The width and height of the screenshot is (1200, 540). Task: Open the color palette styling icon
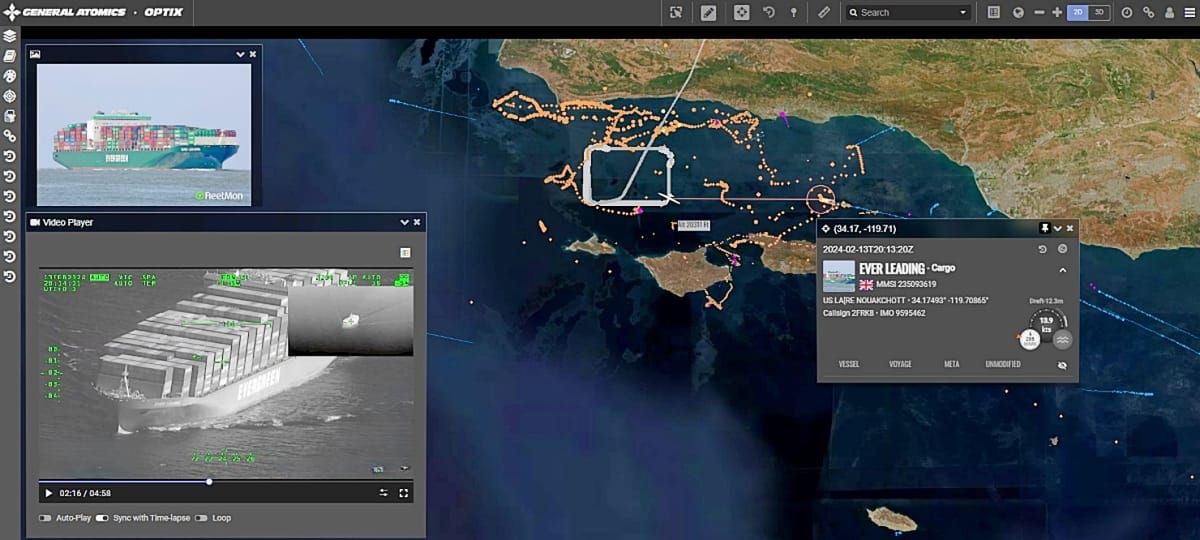point(10,75)
